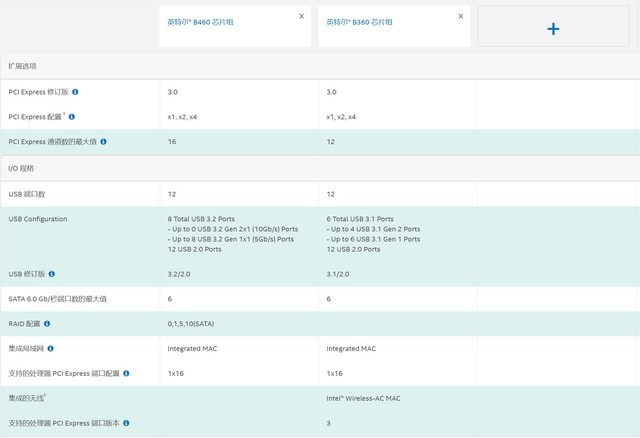Open the RAID 配置 info icon

point(47,323)
